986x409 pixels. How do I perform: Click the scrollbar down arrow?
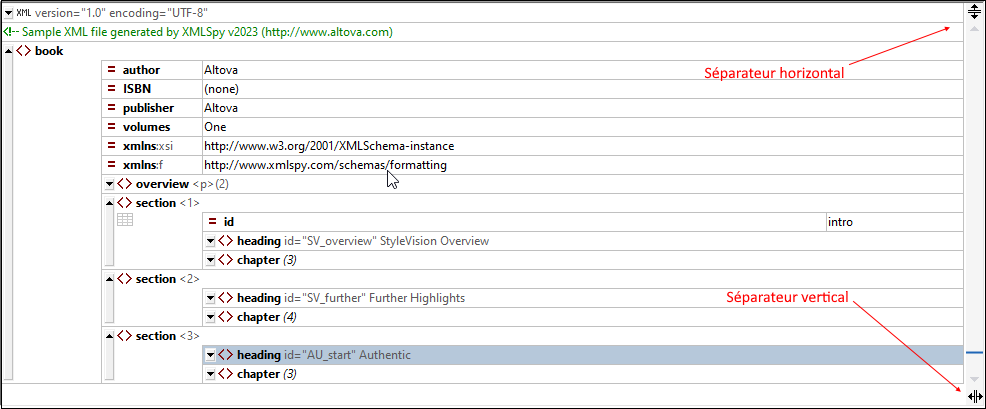[974, 378]
